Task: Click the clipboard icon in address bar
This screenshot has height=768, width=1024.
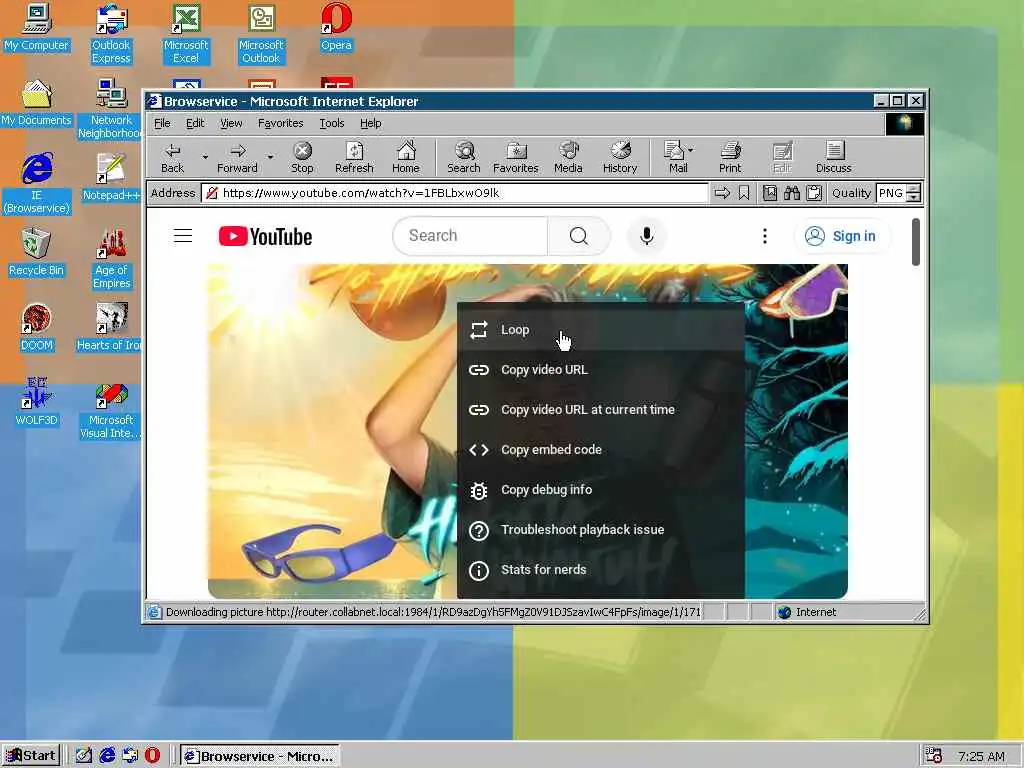Action: [814, 193]
